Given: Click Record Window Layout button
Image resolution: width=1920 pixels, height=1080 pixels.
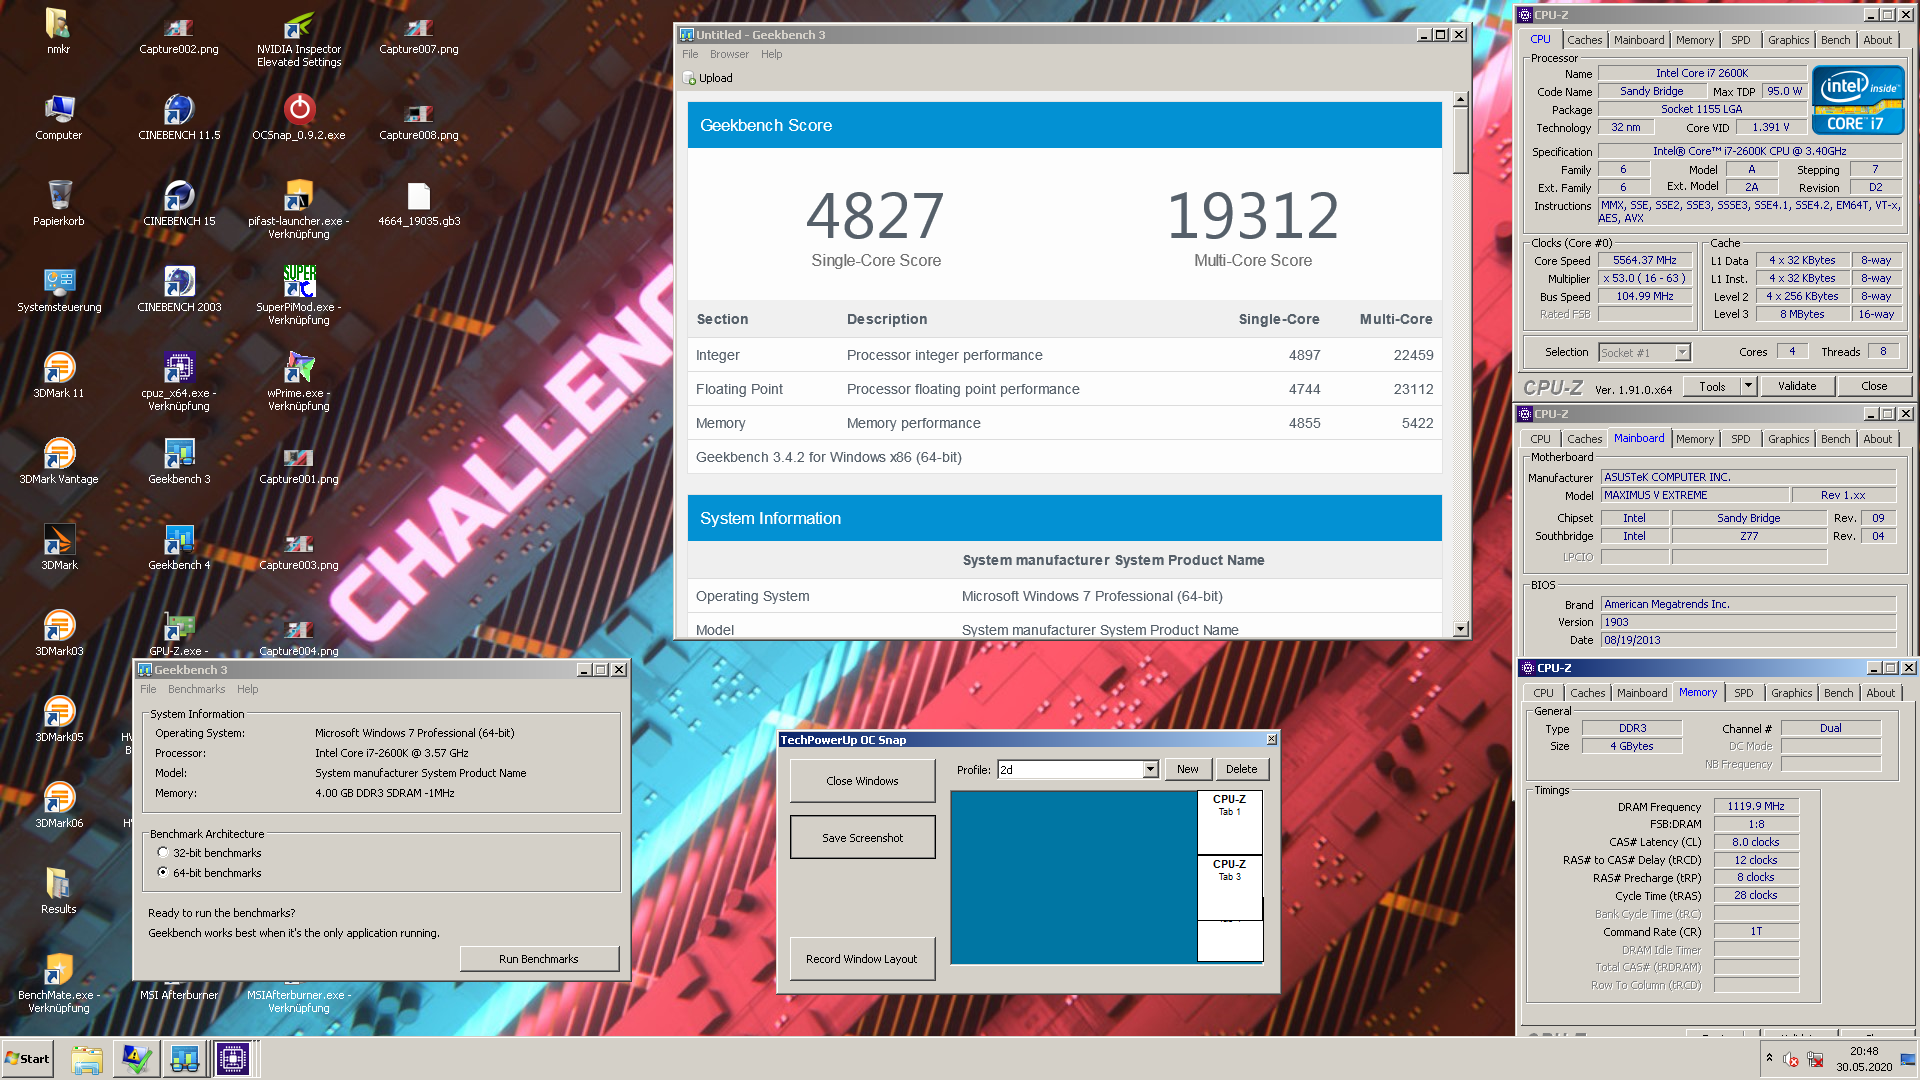Looking at the screenshot, I should 862,959.
